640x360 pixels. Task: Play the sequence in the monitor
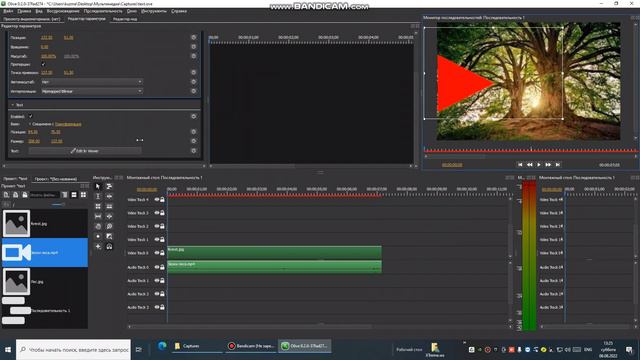[539, 164]
